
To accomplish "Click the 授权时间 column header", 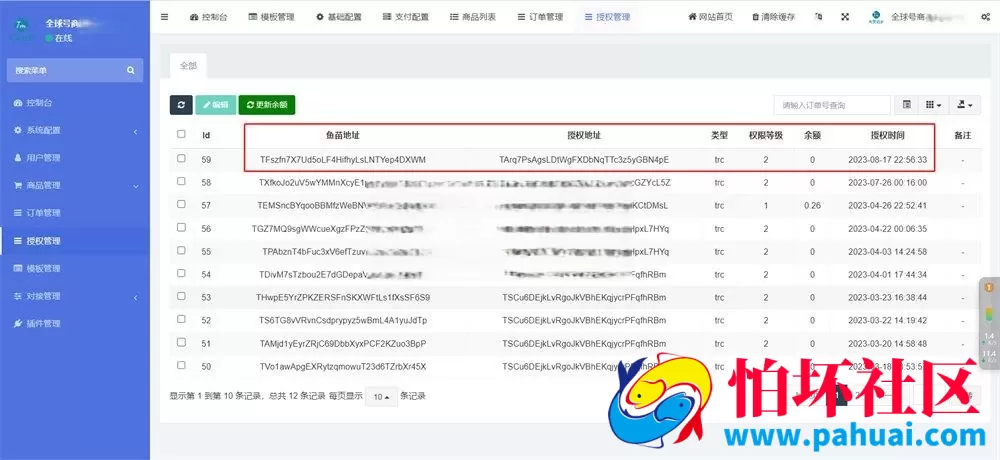I will tap(887, 136).
